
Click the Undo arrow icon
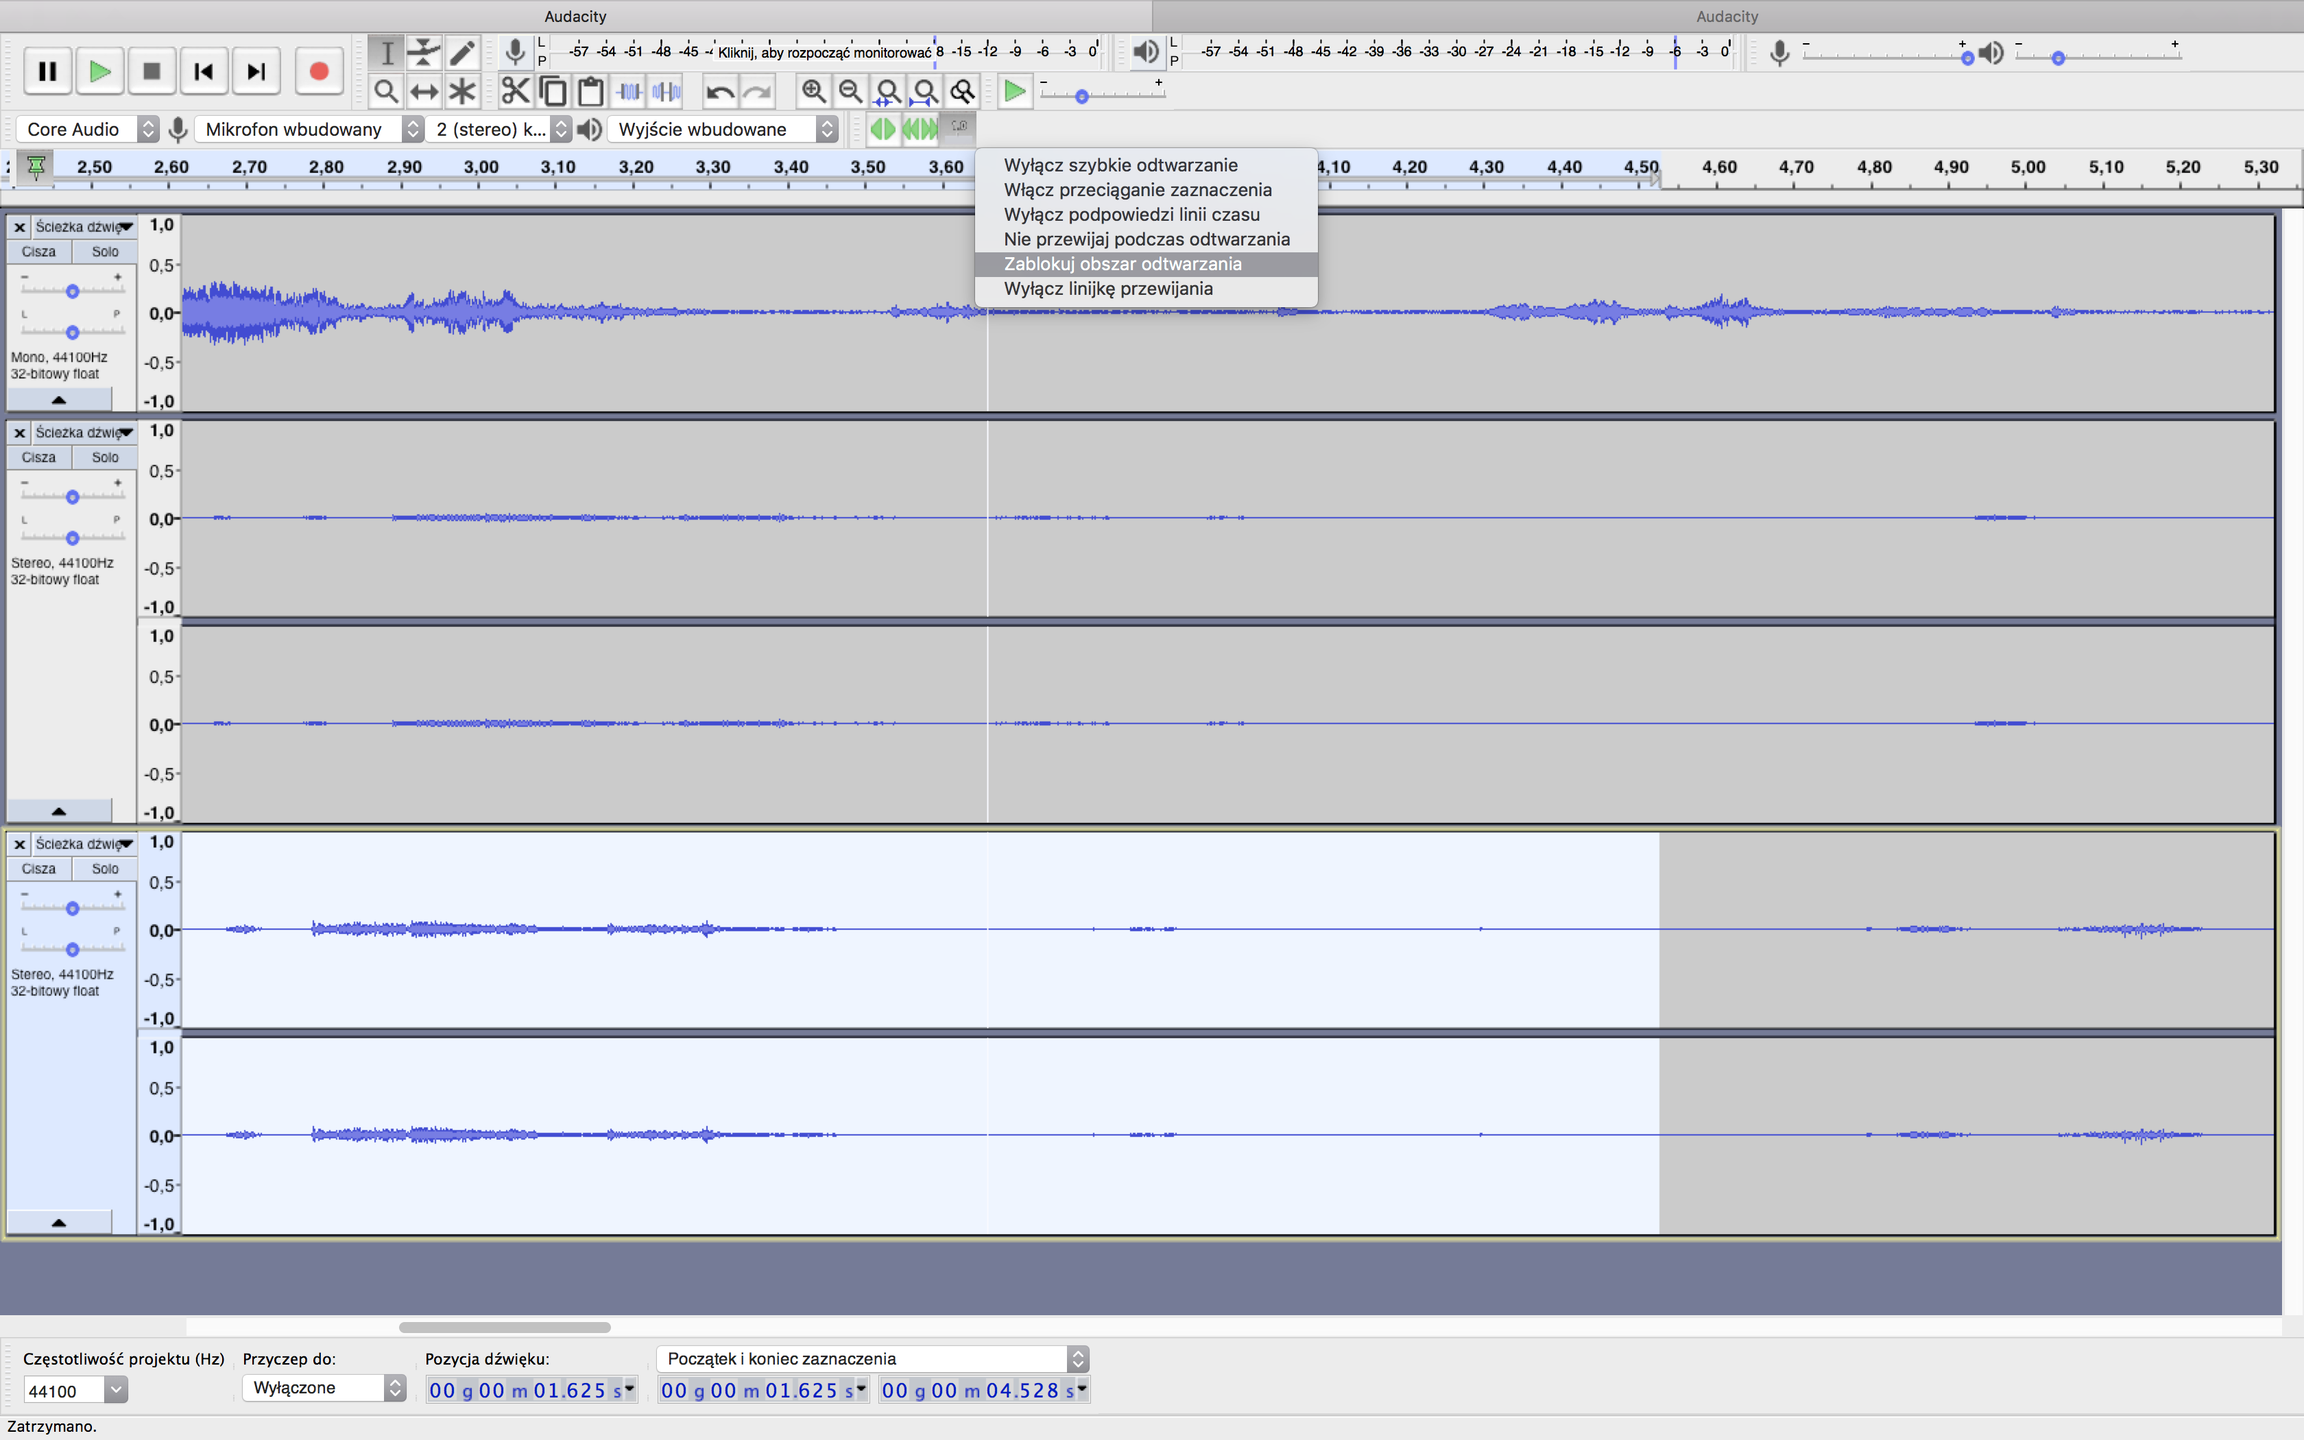(719, 92)
